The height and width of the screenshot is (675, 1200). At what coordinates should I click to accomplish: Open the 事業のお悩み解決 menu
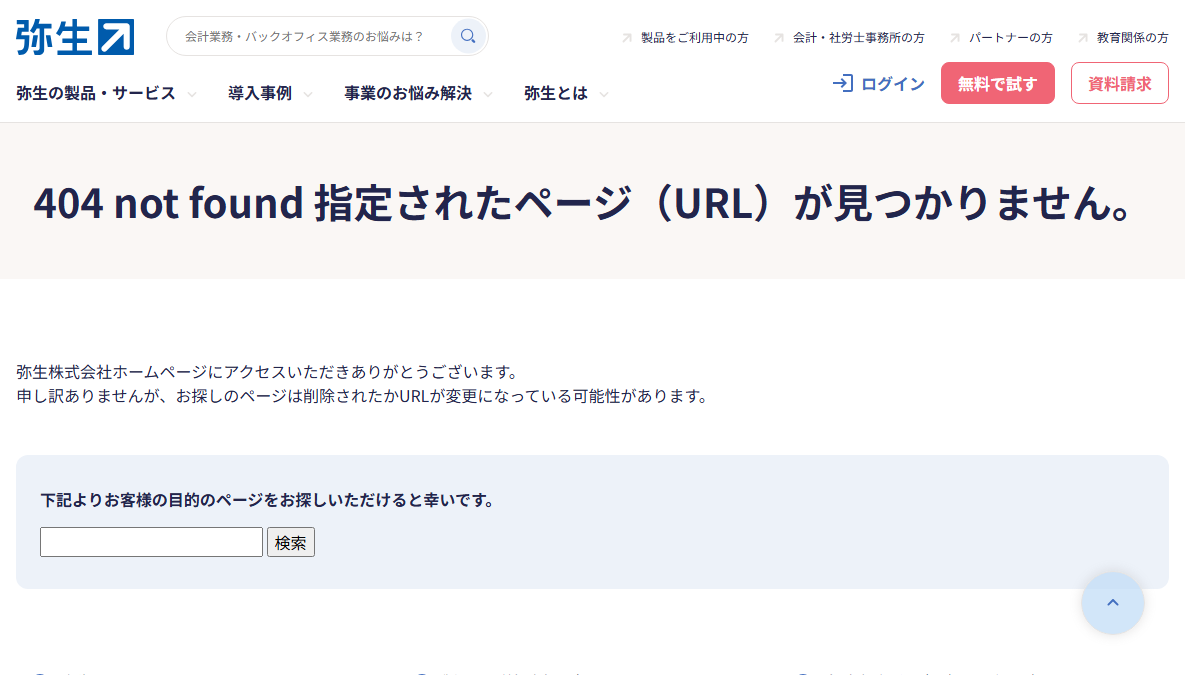coord(408,94)
